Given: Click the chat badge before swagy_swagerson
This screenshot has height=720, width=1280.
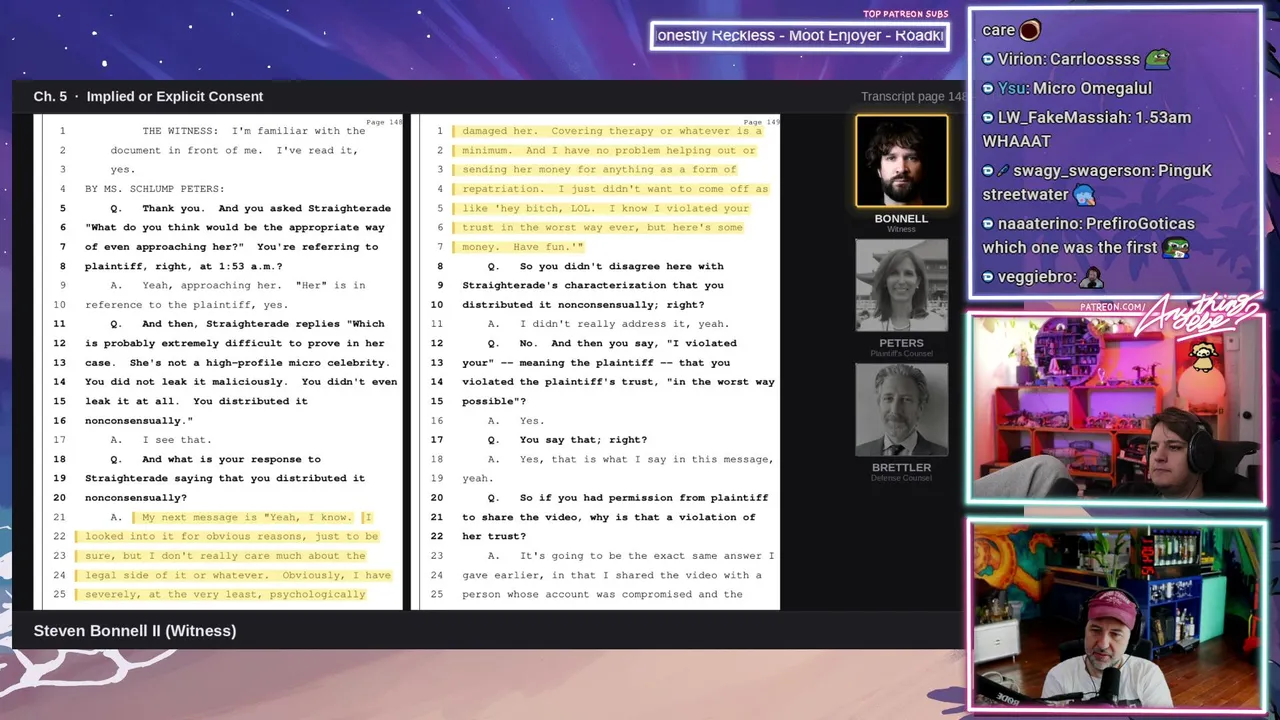Looking at the screenshot, I should coord(988,171).
